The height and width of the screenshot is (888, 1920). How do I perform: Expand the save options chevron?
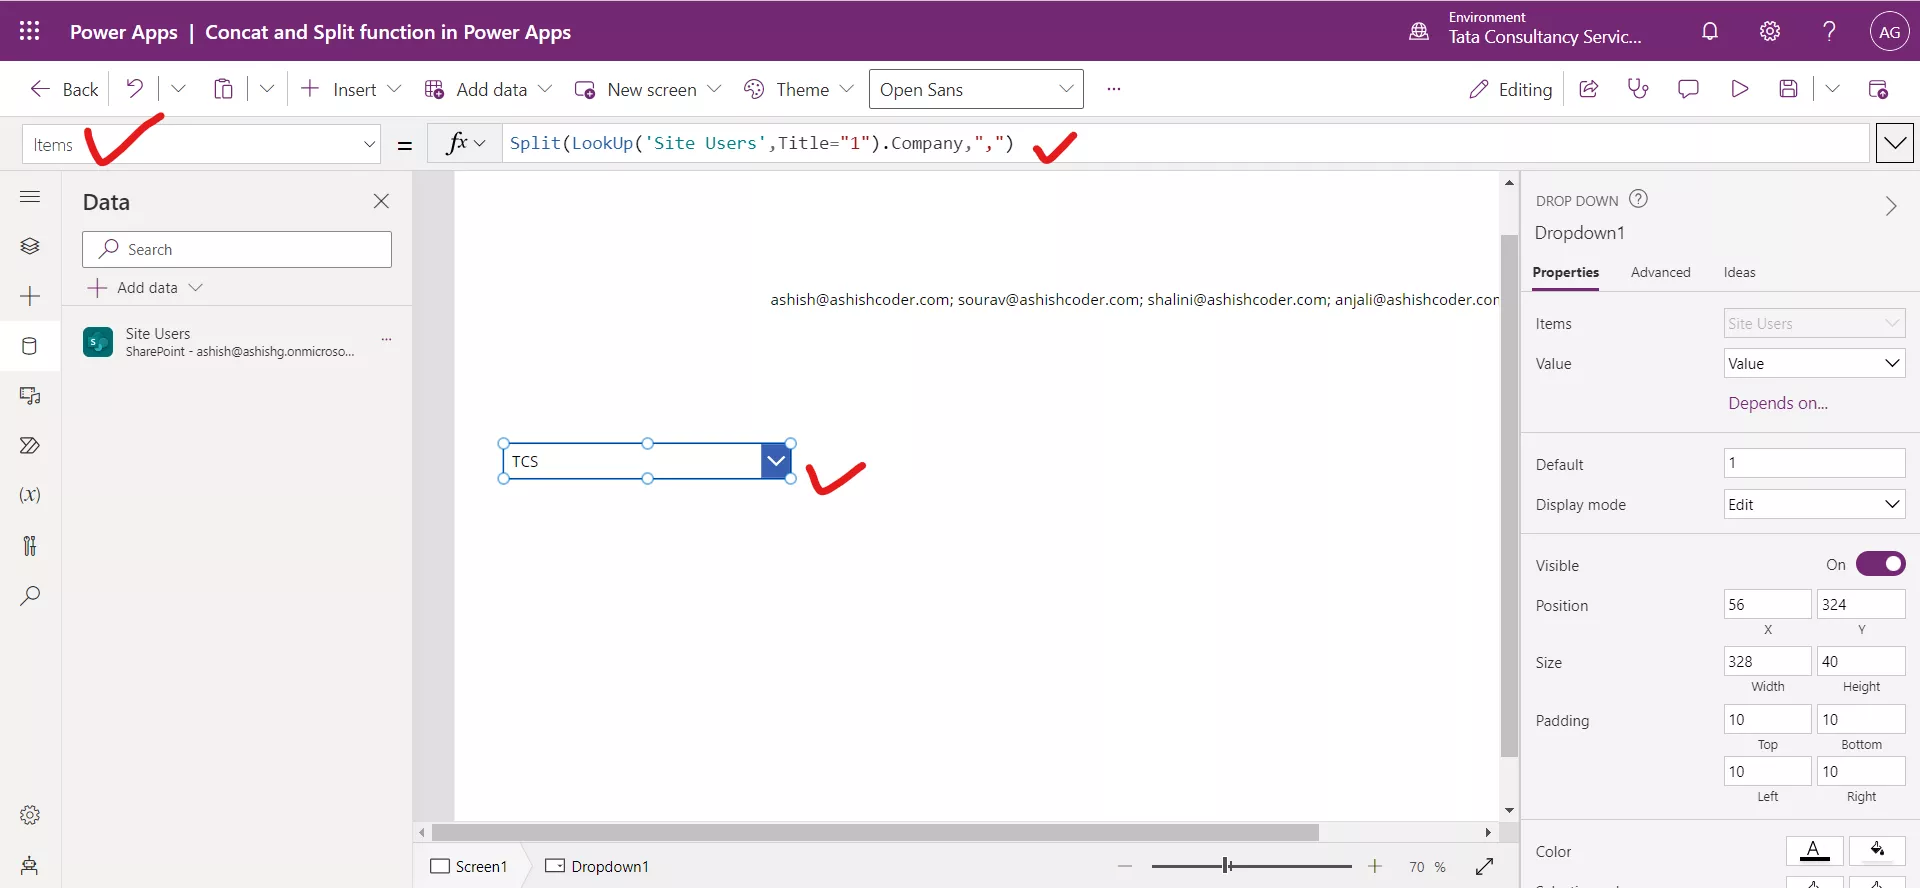click(1832, 89)
